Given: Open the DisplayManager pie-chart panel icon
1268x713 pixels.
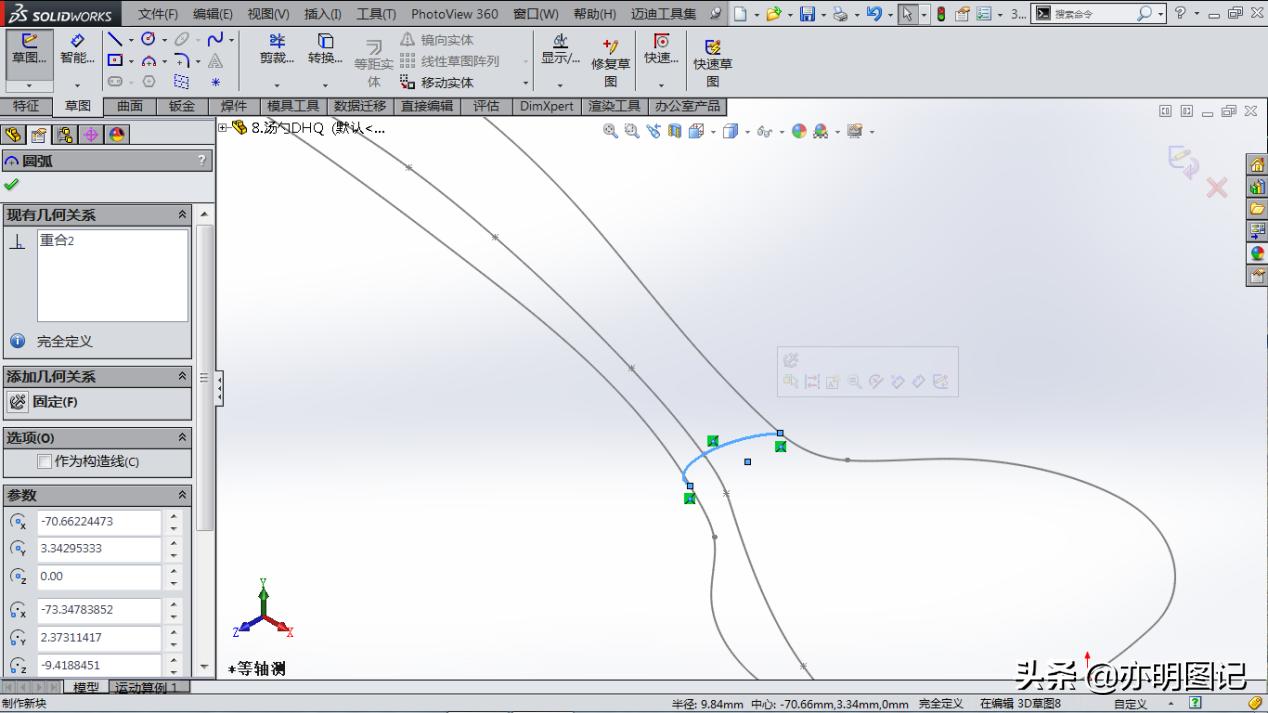Looking at the screenshot, I should click(x=117, y=134).
